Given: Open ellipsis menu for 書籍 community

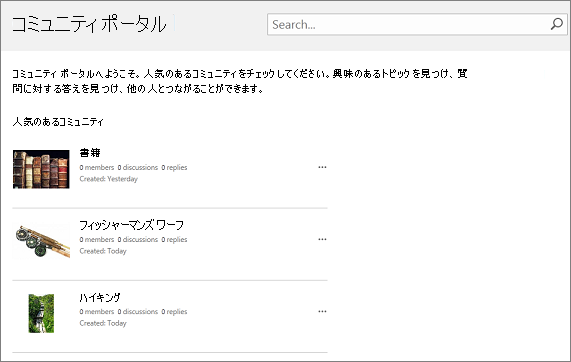Looking at the screenshot, I should pos(322,167).
